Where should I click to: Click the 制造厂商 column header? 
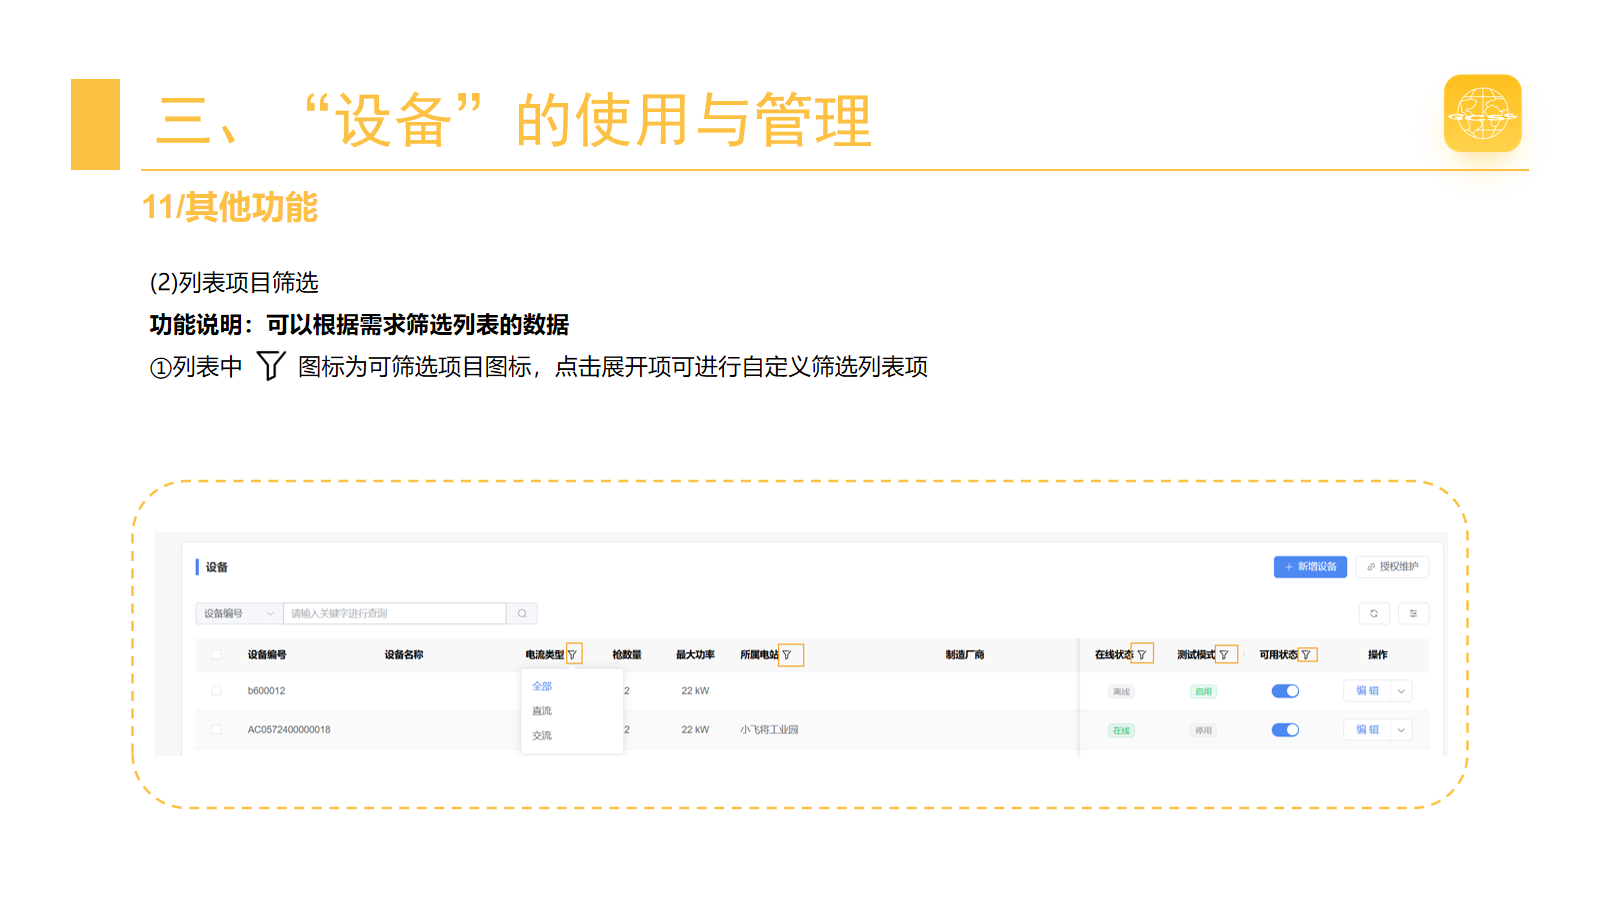click(x=965, y=655)
